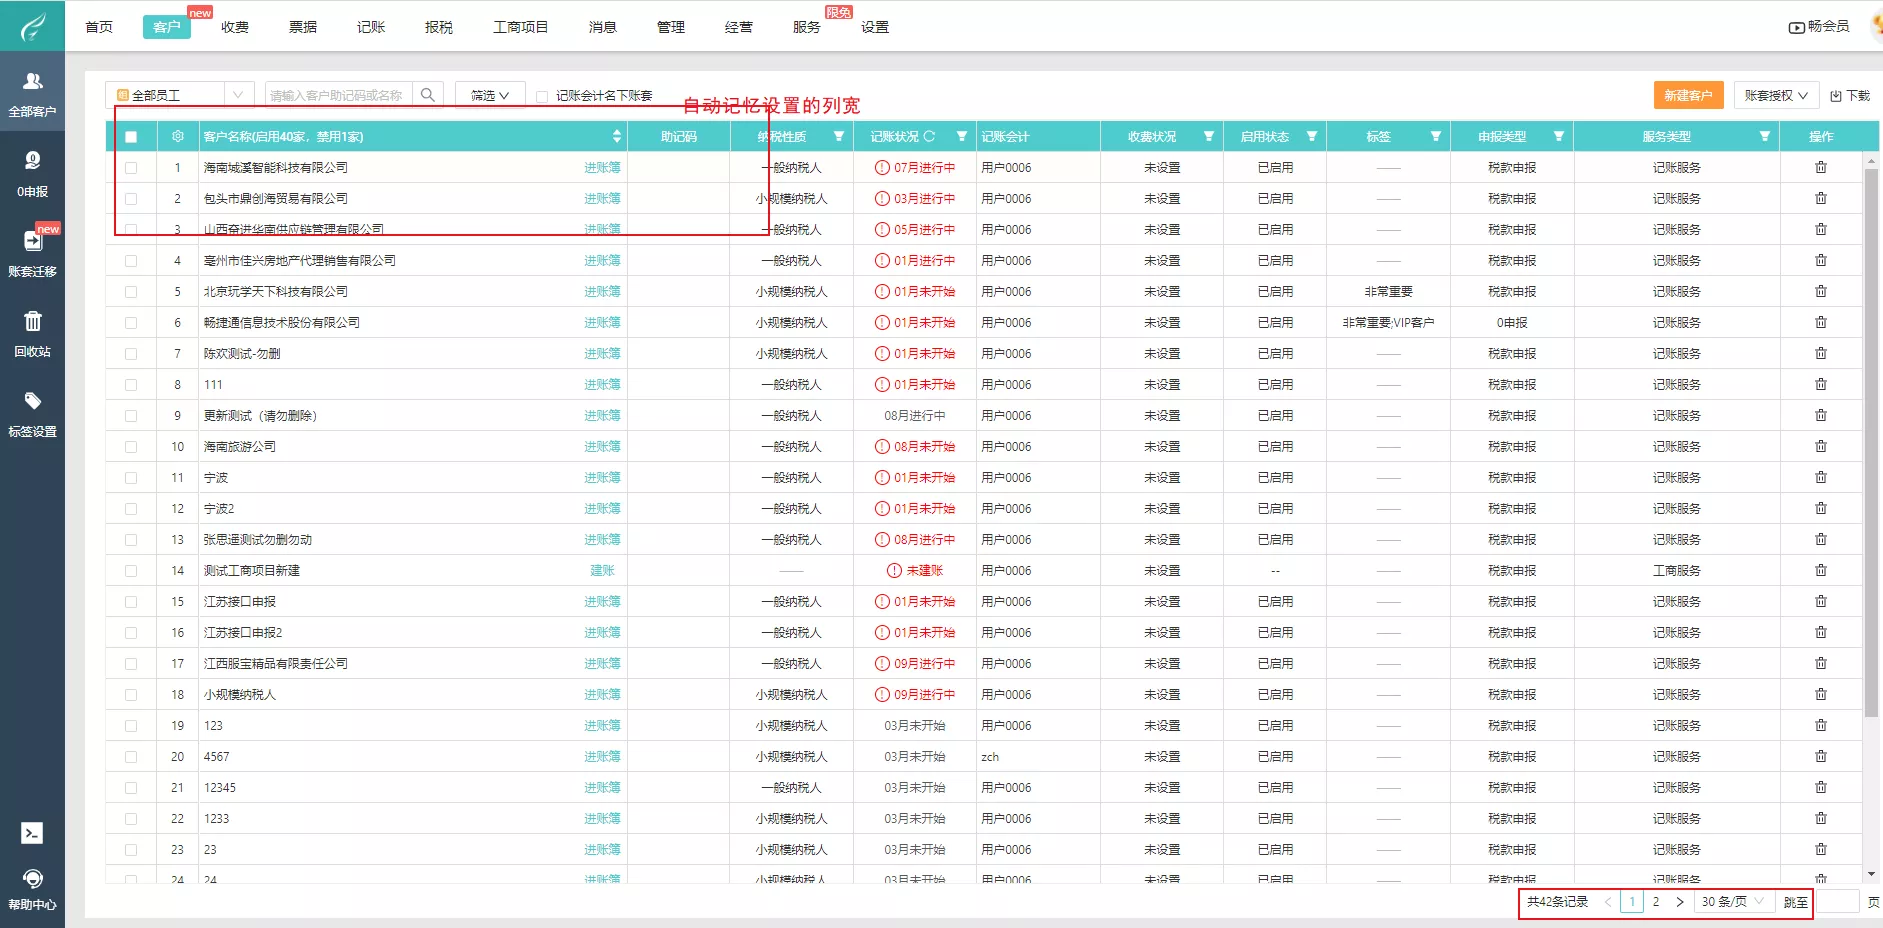Open the 30 条/页 page size dropdown
The width and height of the screenshot is (1883, 928).
pos(1733,901)
